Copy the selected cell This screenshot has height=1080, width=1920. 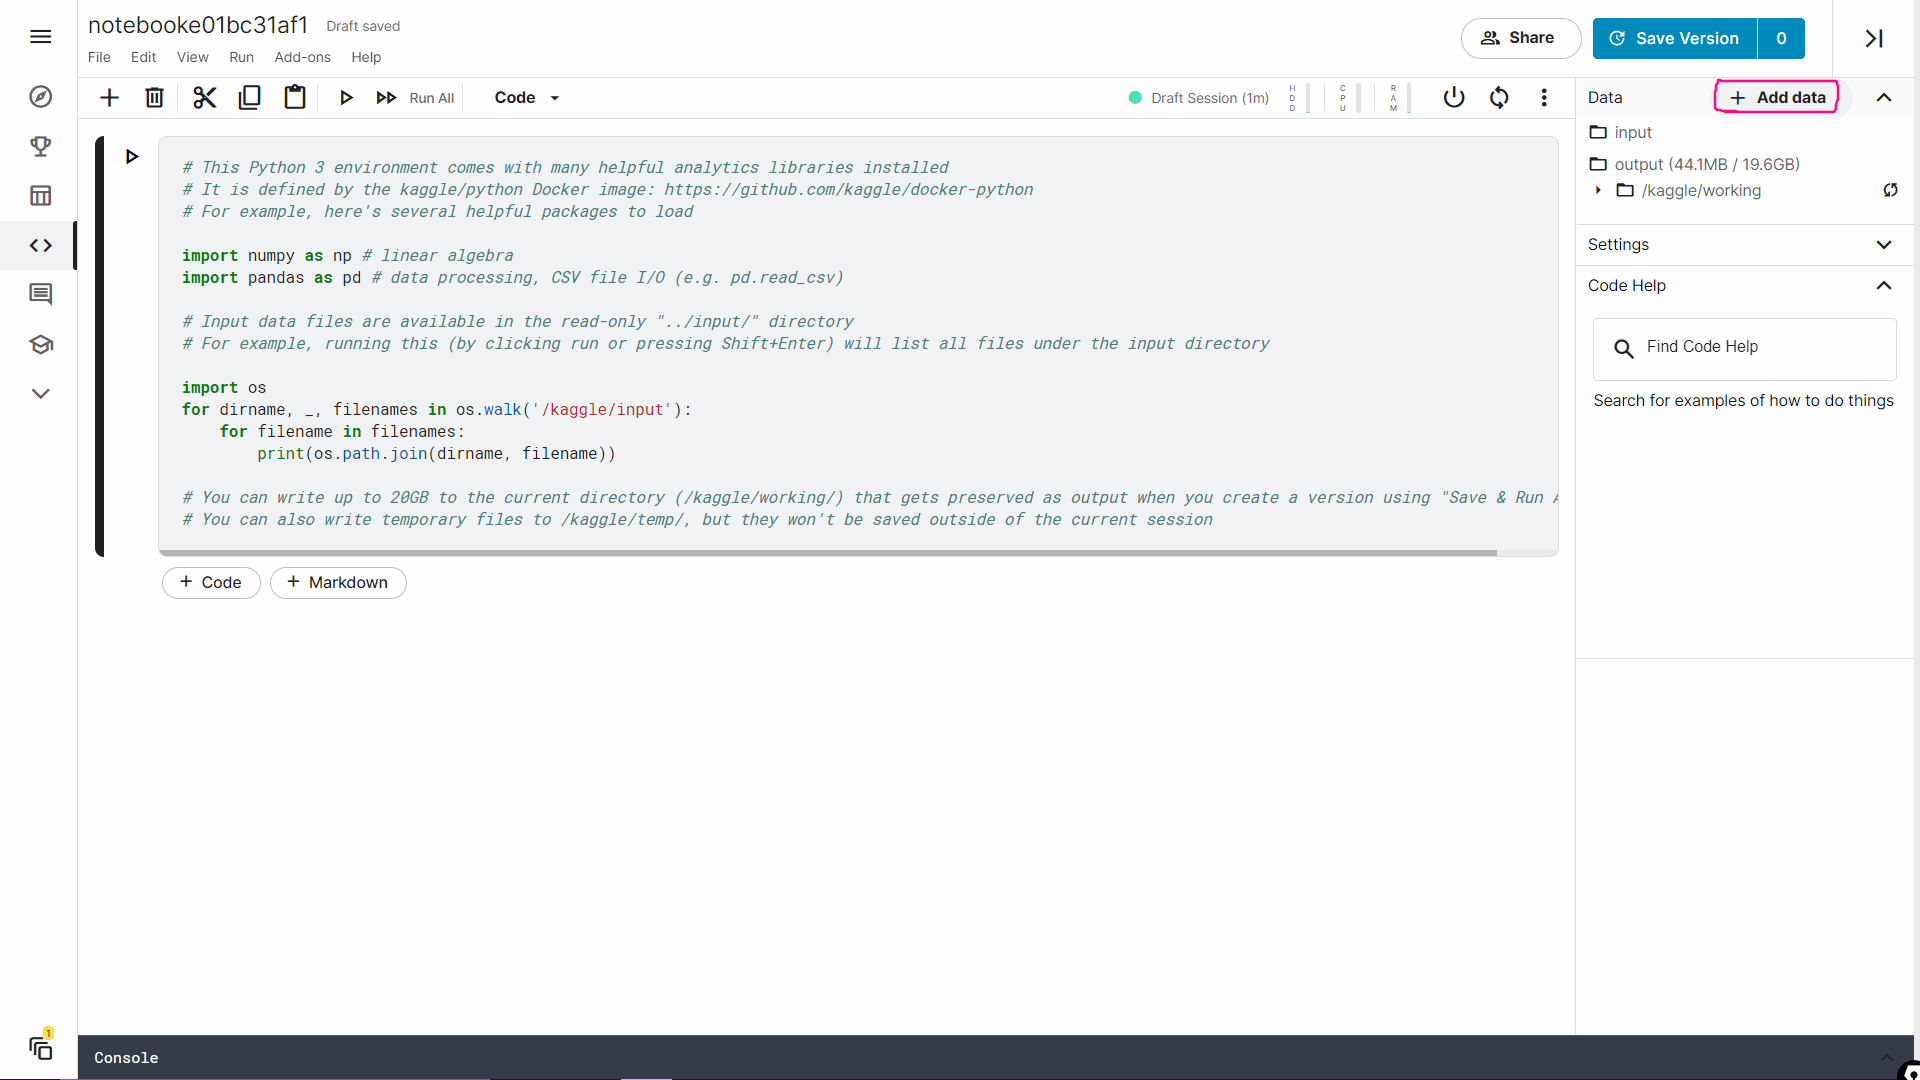click(249, 97)
